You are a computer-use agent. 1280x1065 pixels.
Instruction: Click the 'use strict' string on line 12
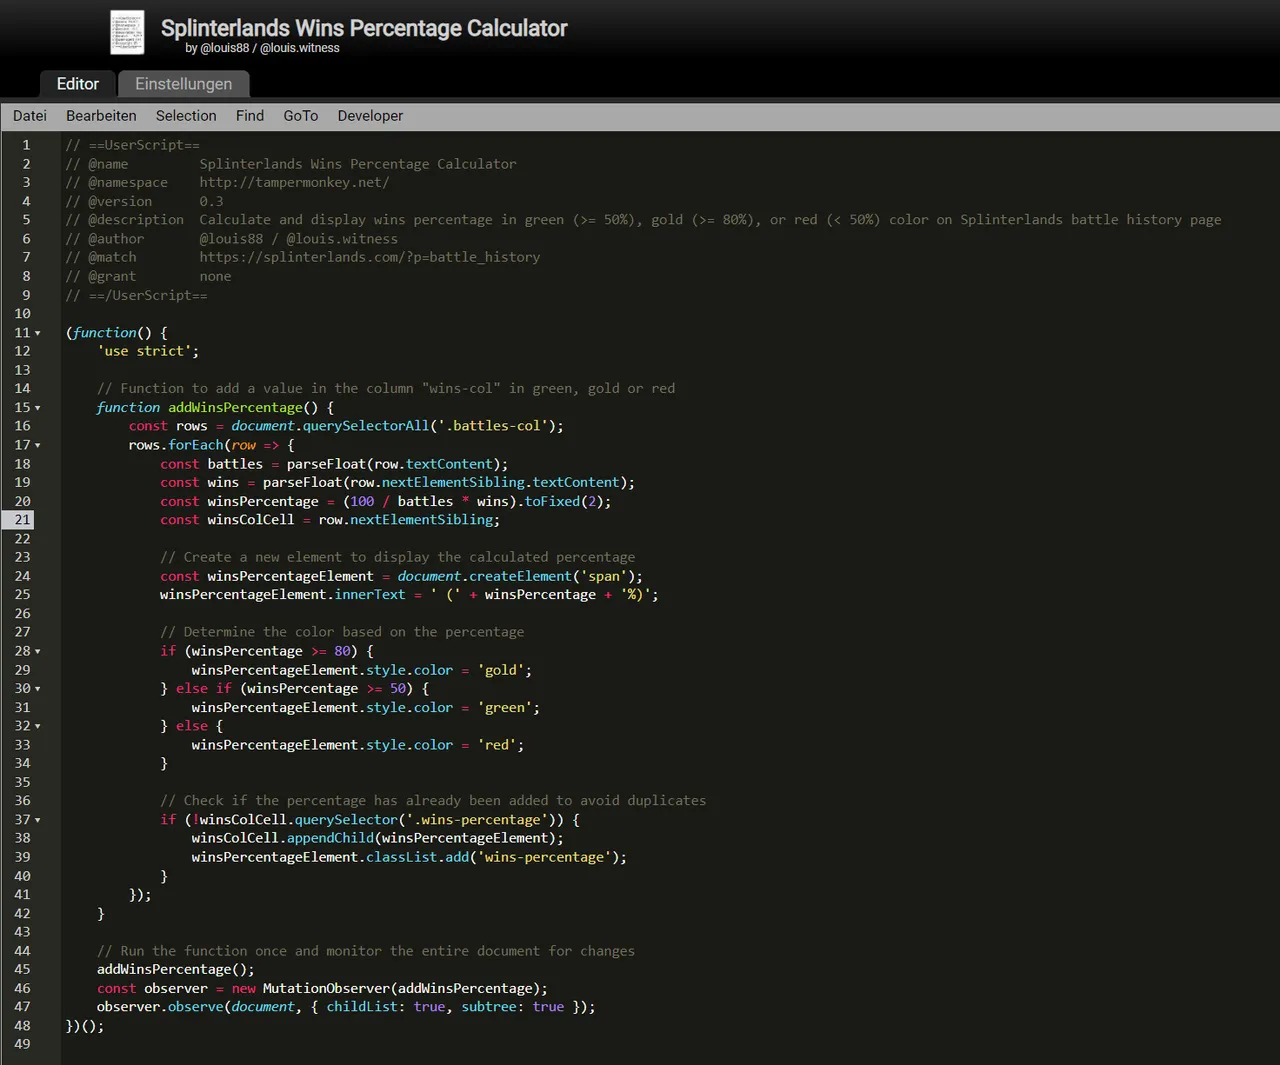point(148,351)
